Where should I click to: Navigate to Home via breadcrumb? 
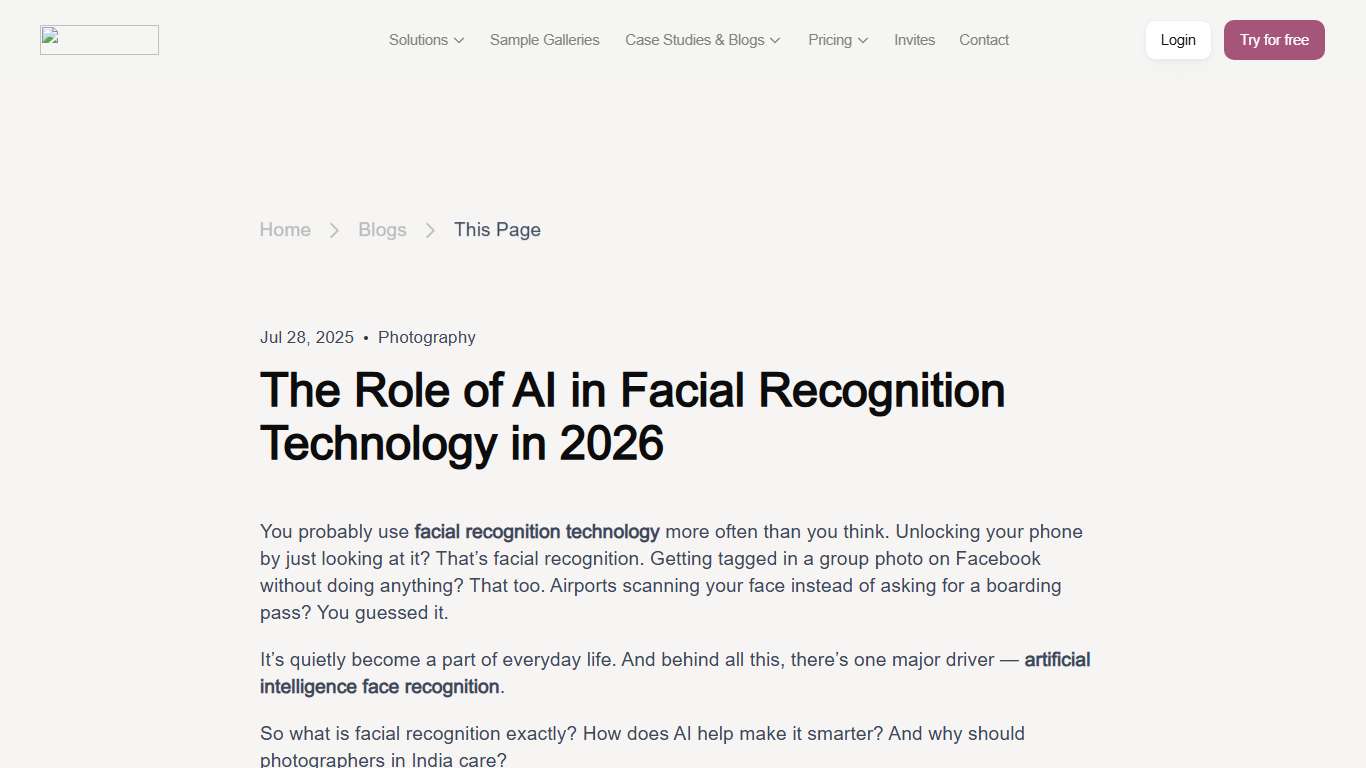[284, 230]
